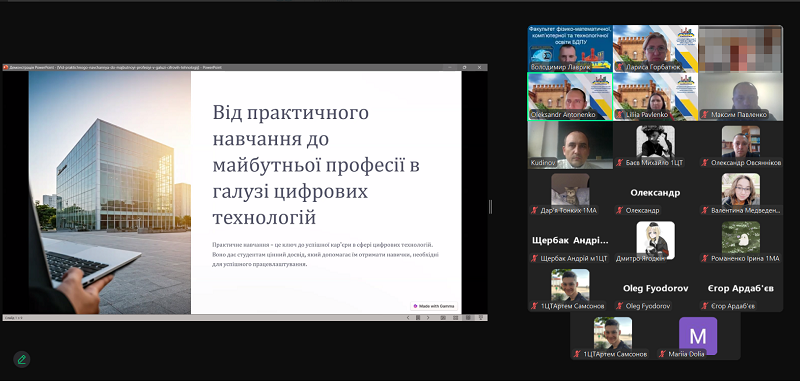Select Mariia Dolia purple M avatar
This screenshot has width=800, height=381.
(697, 336)
